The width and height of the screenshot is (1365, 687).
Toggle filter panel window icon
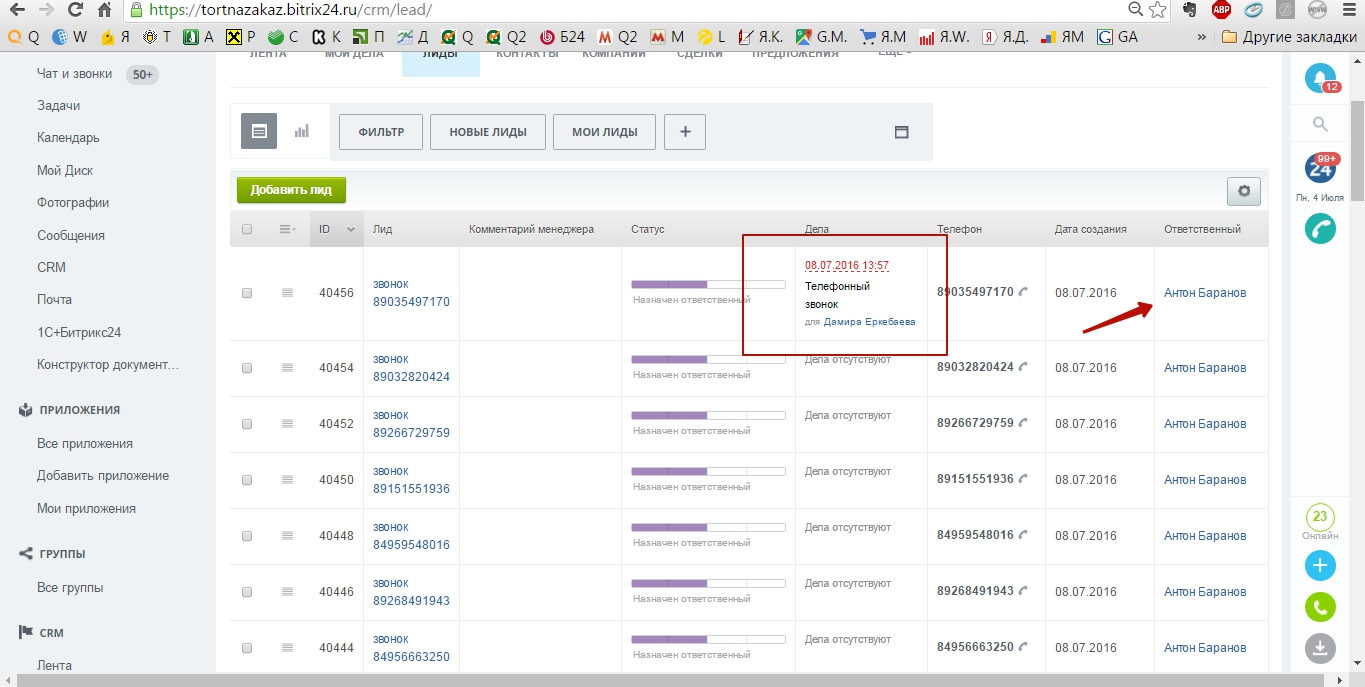[901, 132]
